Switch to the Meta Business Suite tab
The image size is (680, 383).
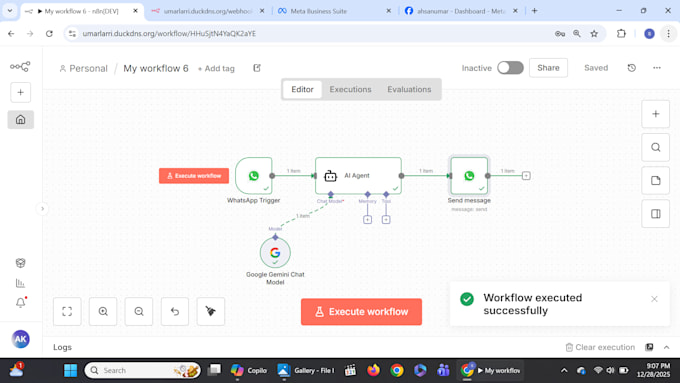coord(334,11)
